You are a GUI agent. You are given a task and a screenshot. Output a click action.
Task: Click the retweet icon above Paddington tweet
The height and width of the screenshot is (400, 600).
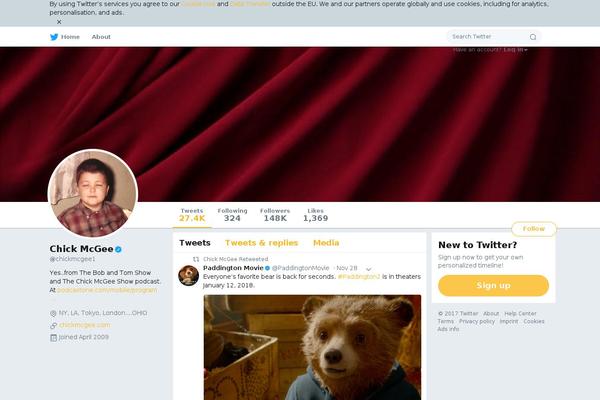[196, 259]
